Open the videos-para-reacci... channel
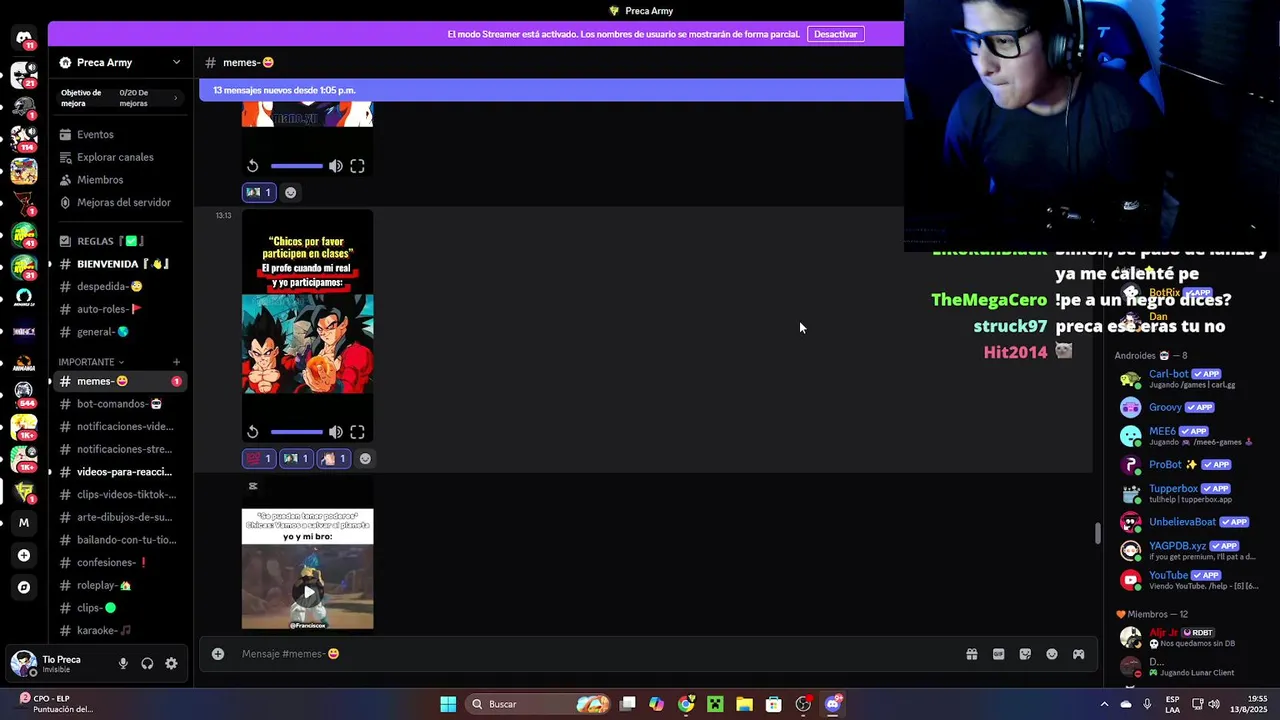 [120, 472]
